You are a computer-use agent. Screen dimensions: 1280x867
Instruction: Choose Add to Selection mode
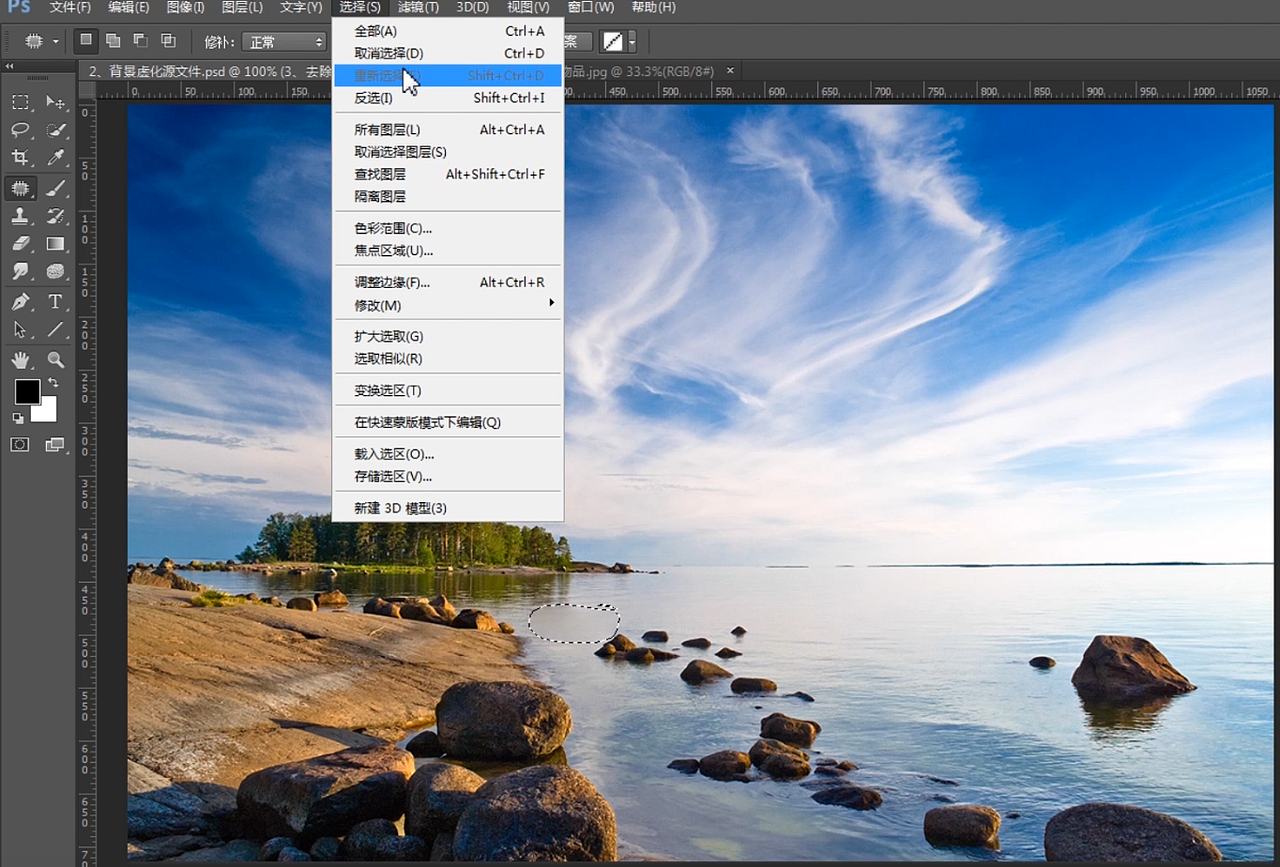click(x=113, y=41)
